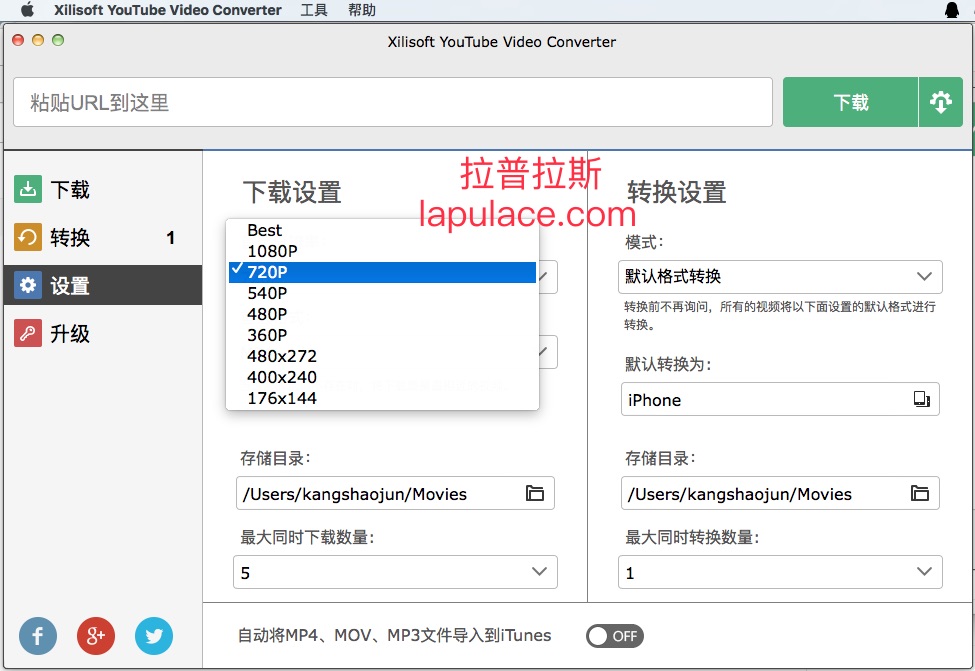Open the Google Plus share icon
Viewport: 975px width, 671px height.
click(x=96, y=636)
